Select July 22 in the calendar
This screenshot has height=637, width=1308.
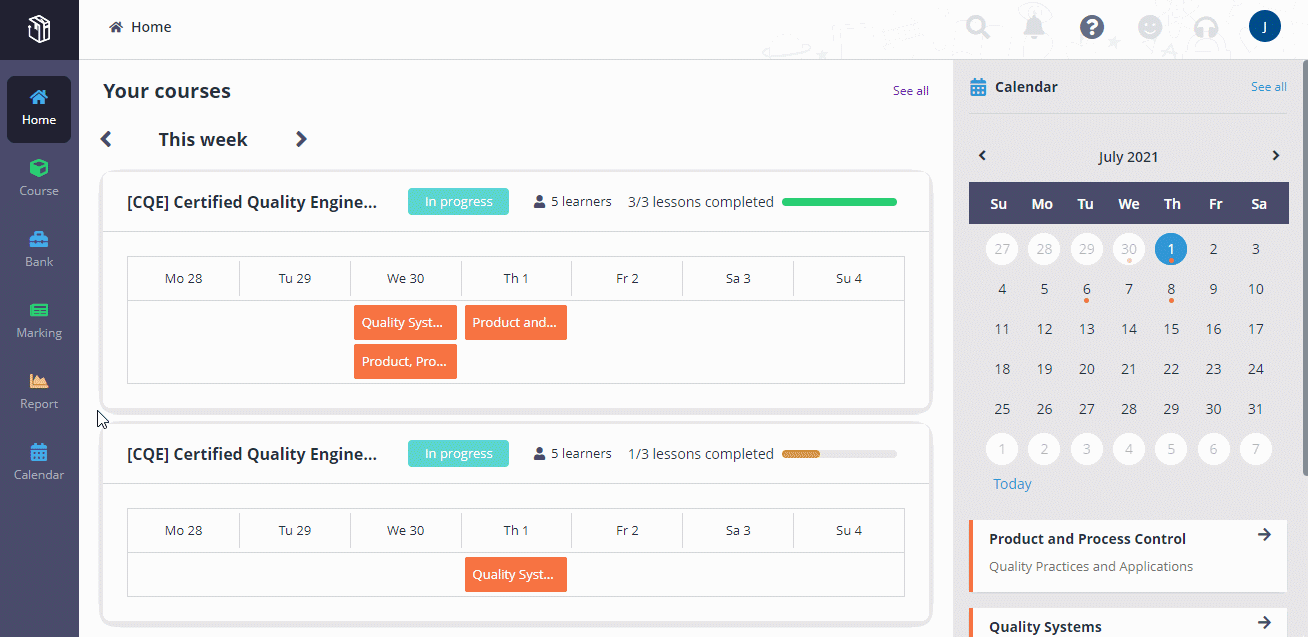tap(1171, 369)
